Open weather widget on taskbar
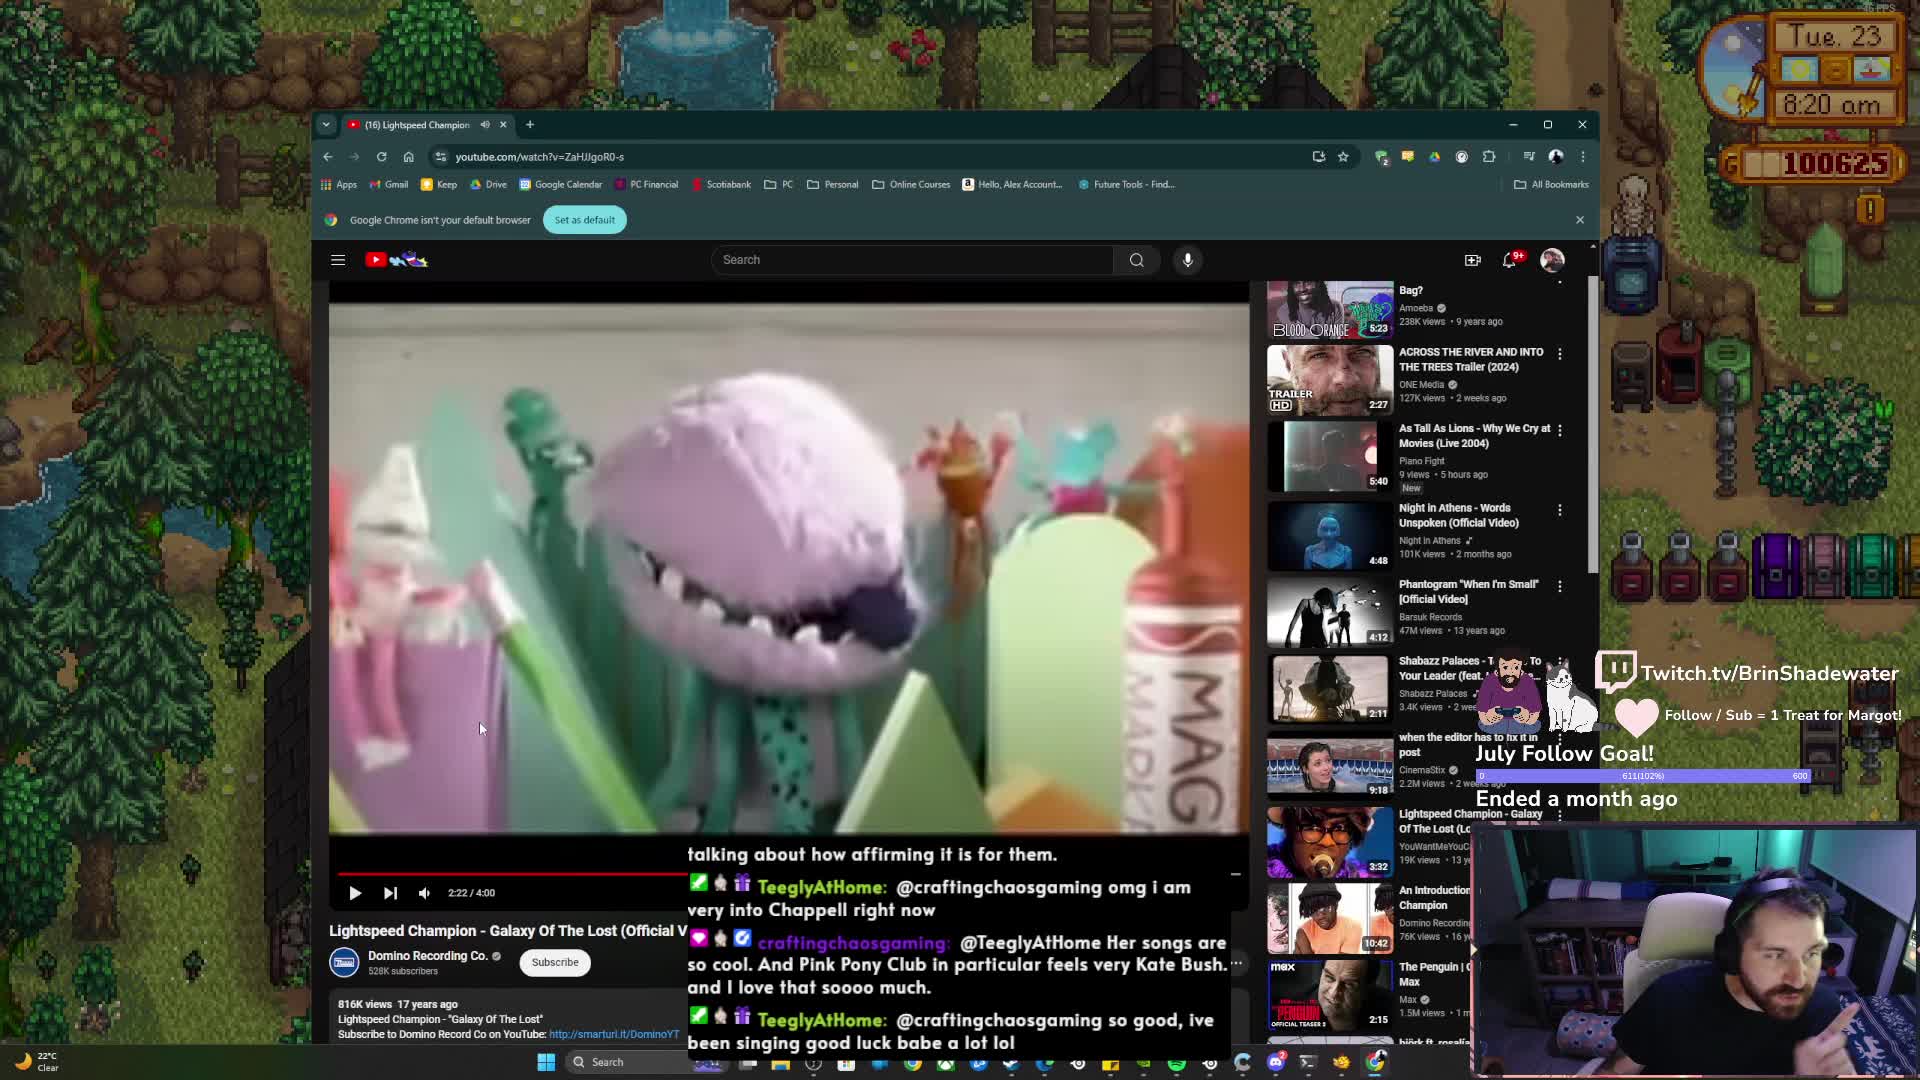The image size is (1920, 1080). [37, 1062]
